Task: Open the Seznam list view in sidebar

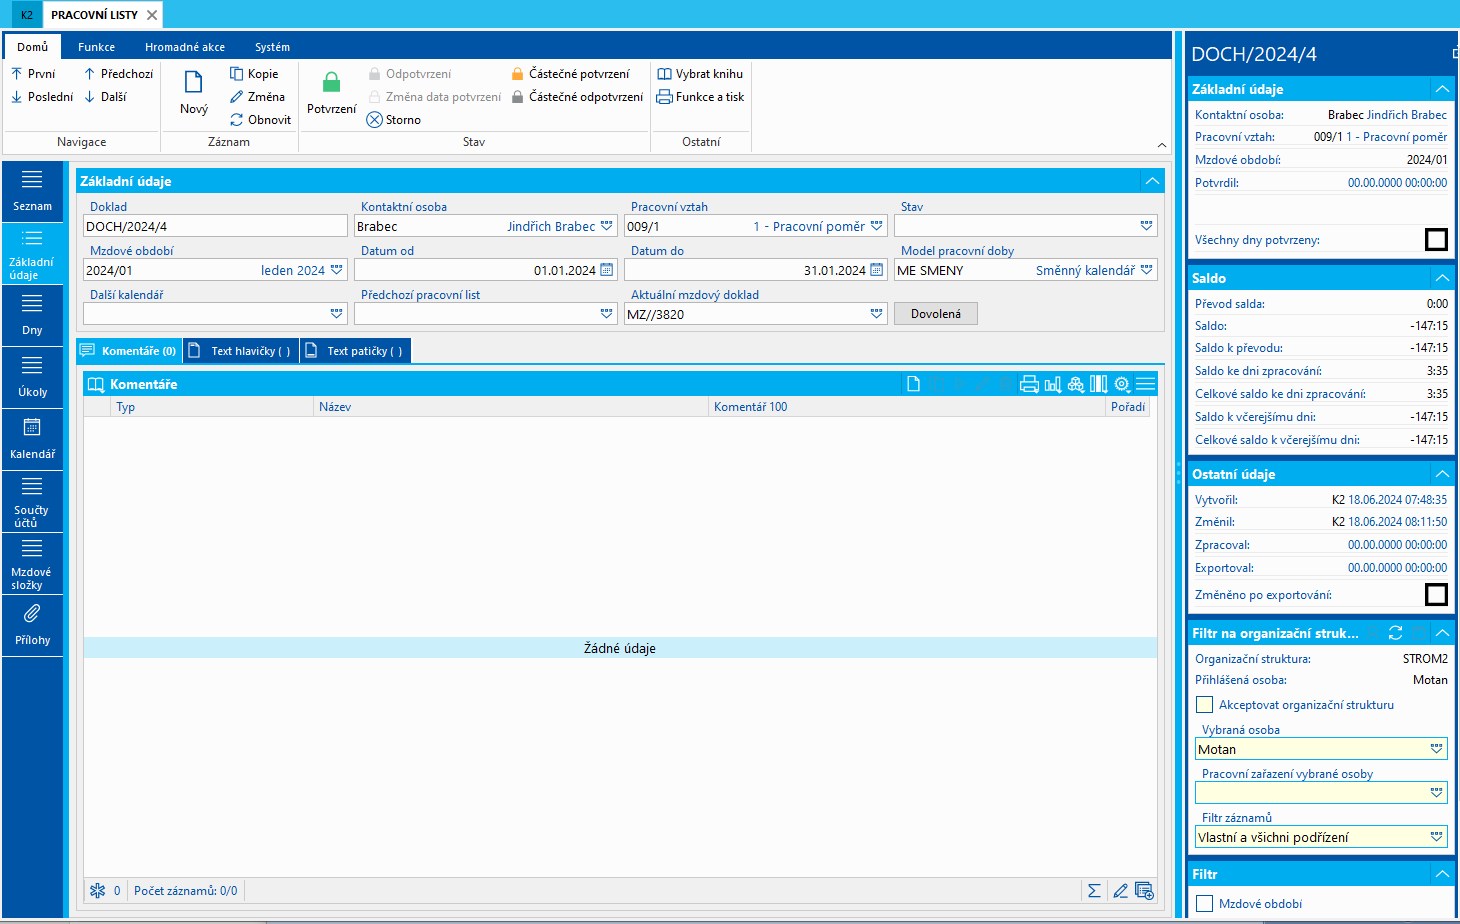Action: pos(32,191)
